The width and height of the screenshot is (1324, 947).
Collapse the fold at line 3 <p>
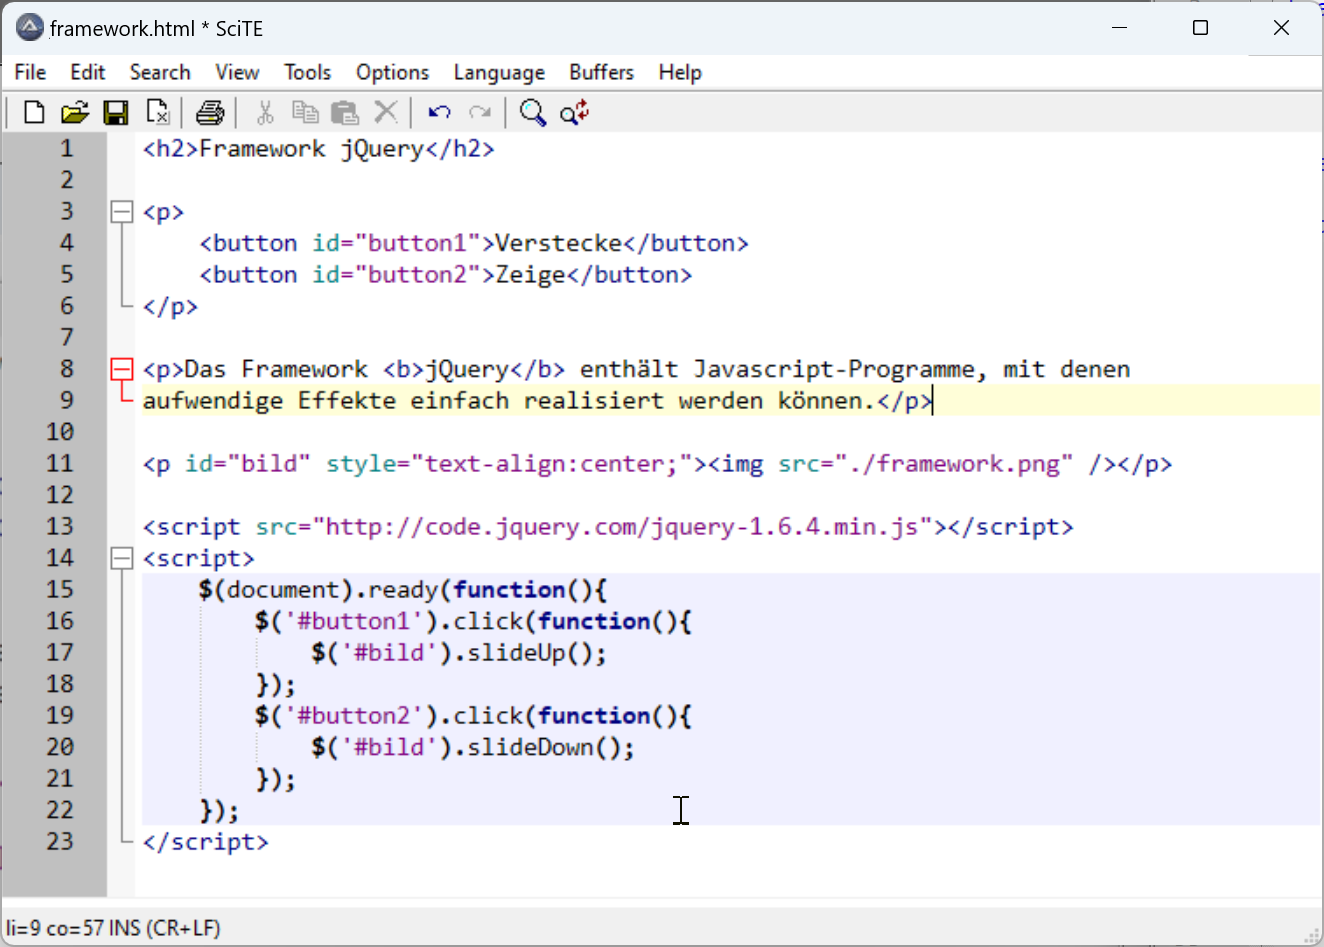(x=121, y=211)
